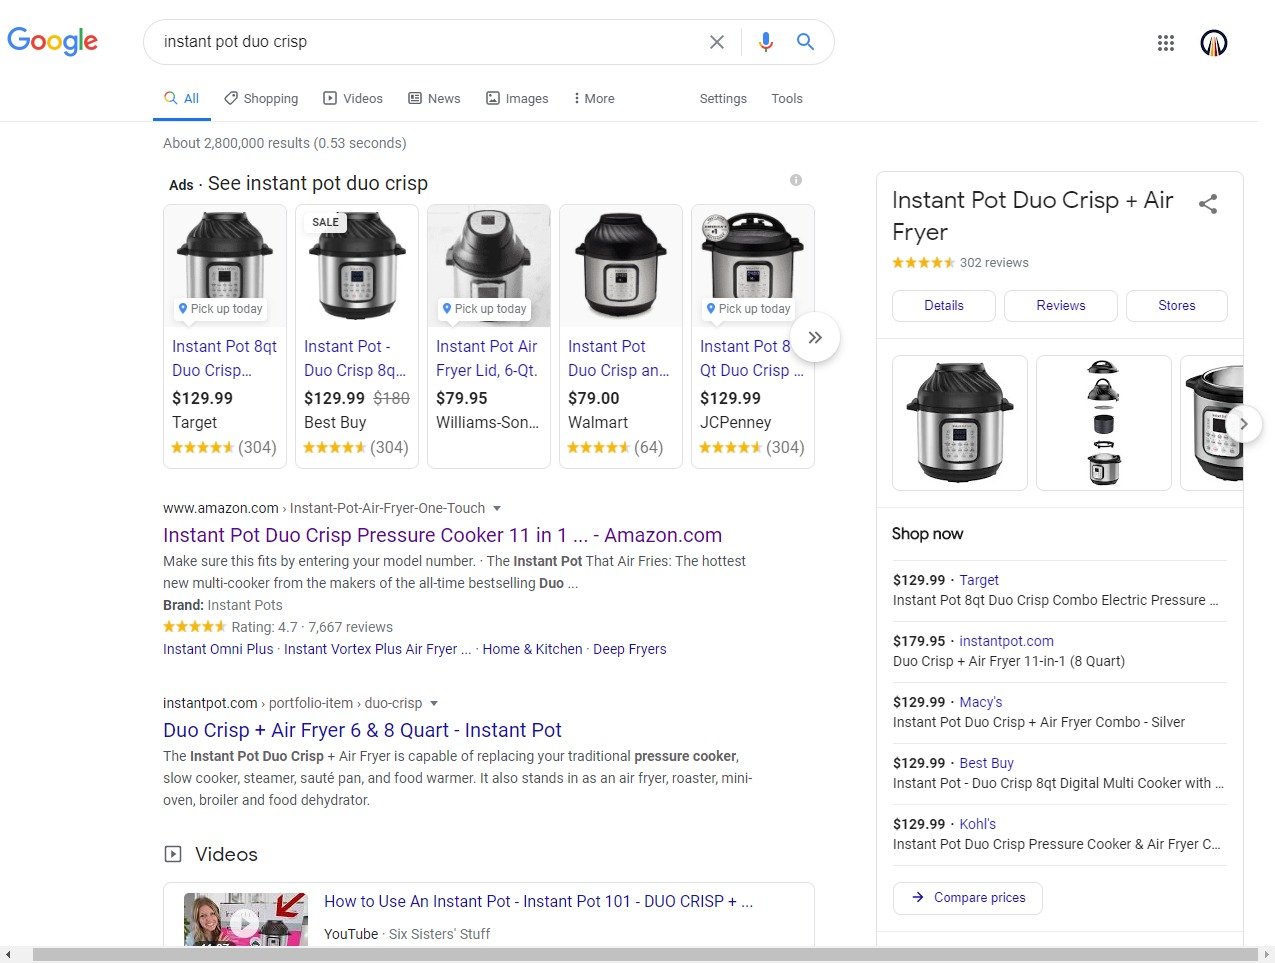
Task: Click the Walmart ad product image
Action: pyautogui.click(x=621, y=266)
